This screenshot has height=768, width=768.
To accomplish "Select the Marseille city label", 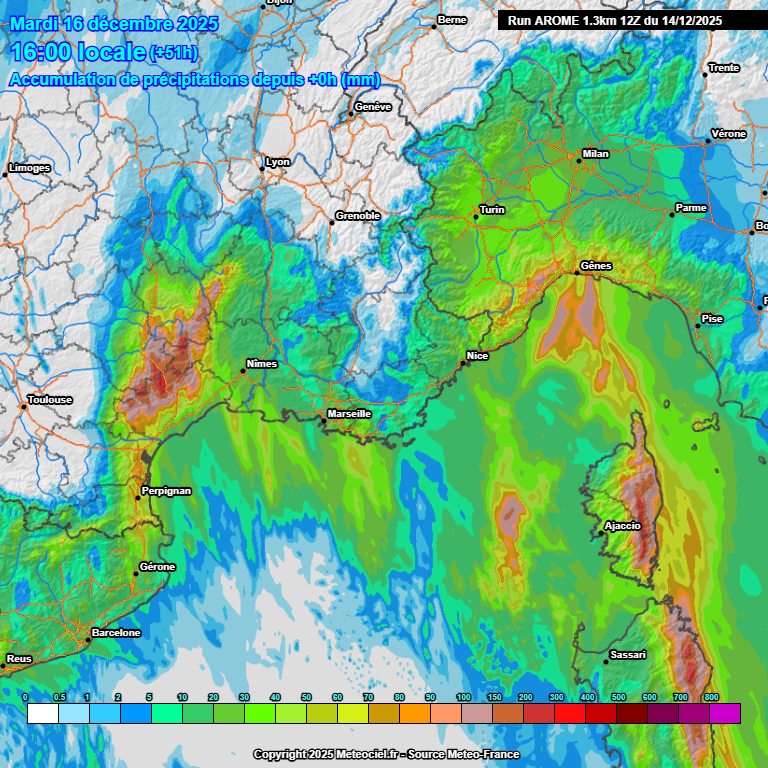I will coord(349,414).
